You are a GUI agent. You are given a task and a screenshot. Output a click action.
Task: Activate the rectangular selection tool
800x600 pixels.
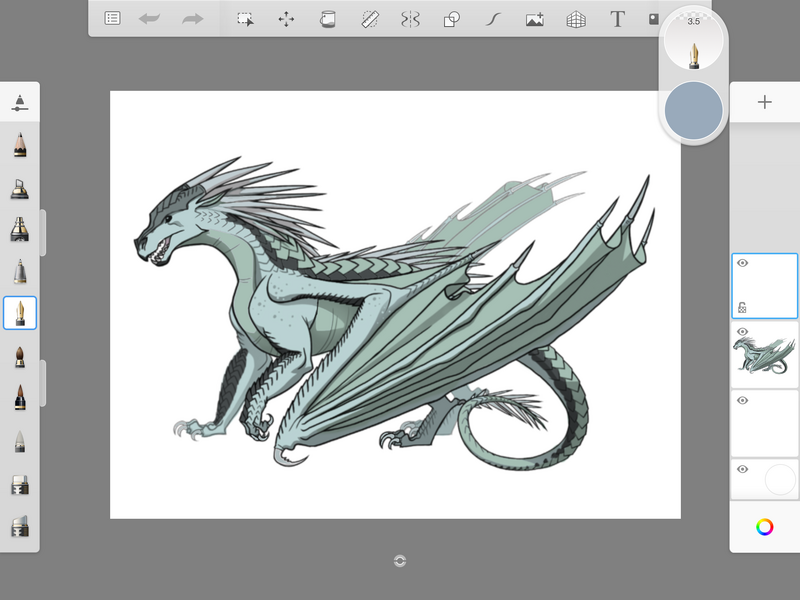(x=244, y=19)
